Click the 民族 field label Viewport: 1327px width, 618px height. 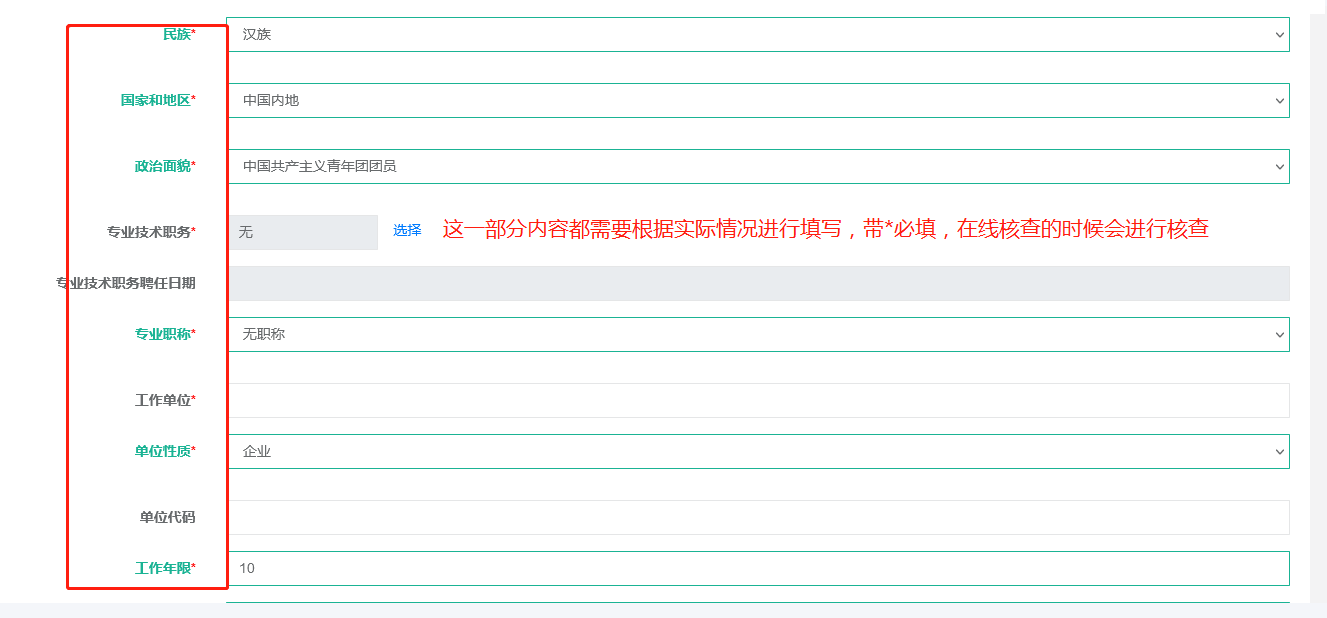point(177,34)
